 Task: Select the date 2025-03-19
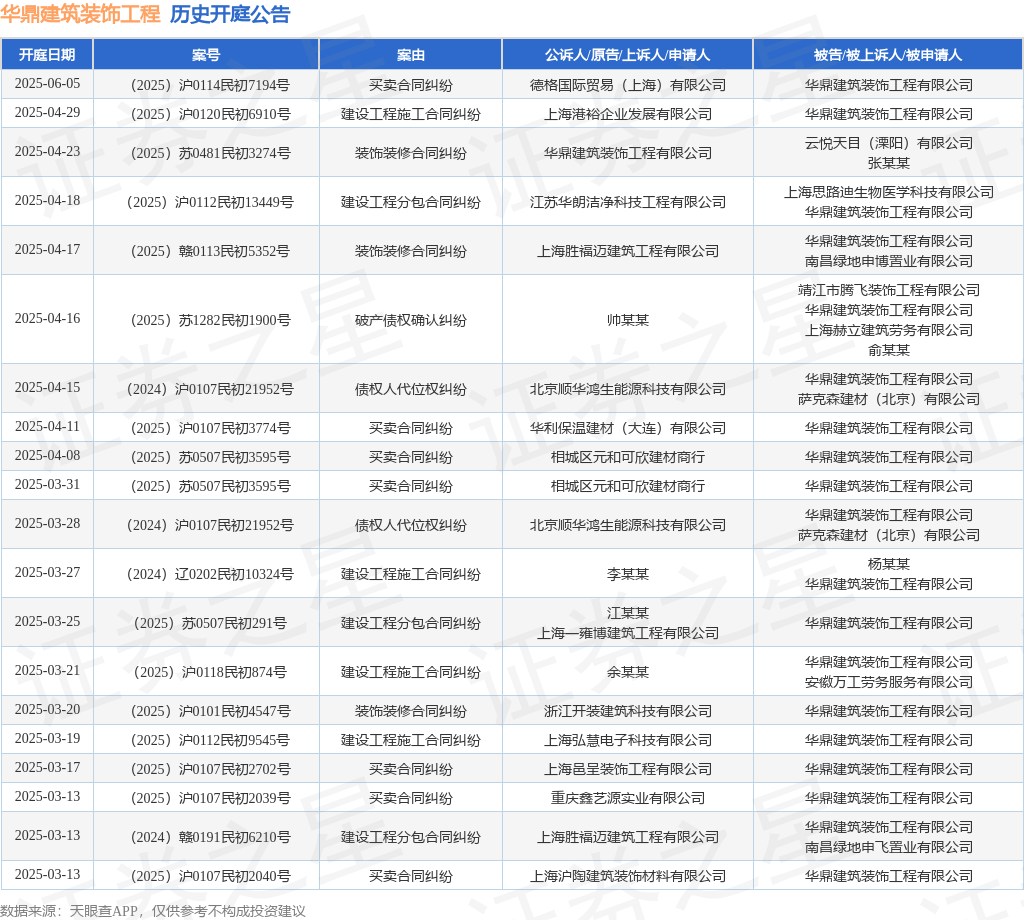[x=47, y=738]
